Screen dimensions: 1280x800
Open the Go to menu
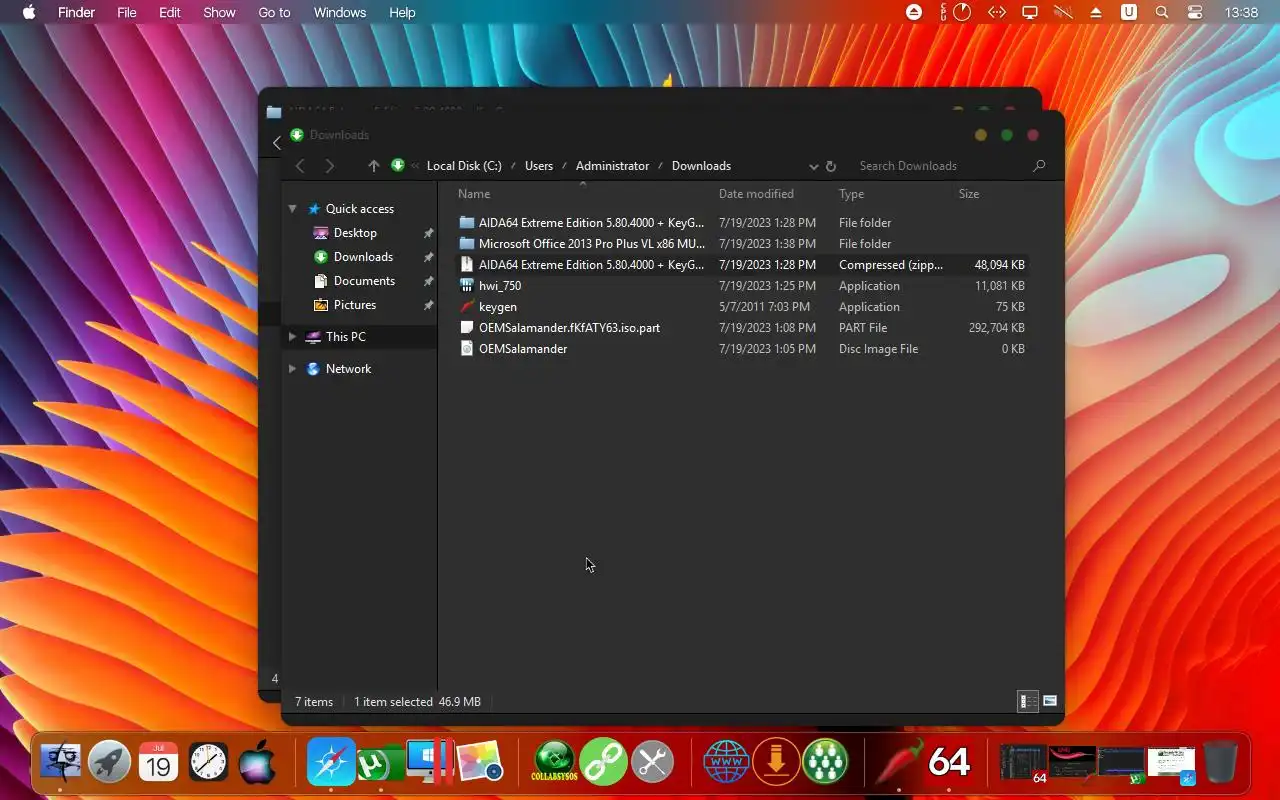(274, 12)
